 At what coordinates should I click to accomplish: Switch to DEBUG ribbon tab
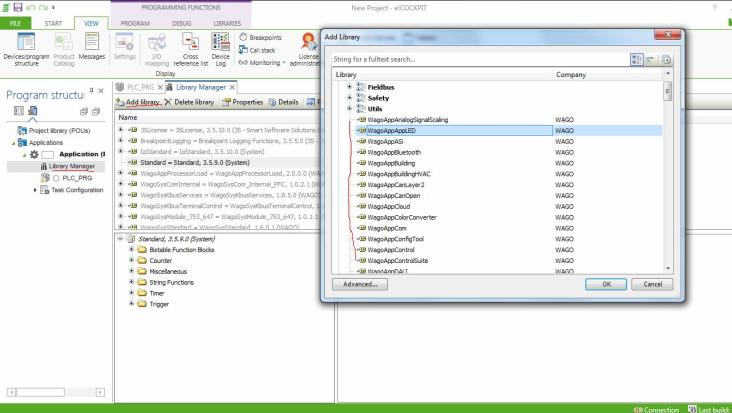pos(182,23)
